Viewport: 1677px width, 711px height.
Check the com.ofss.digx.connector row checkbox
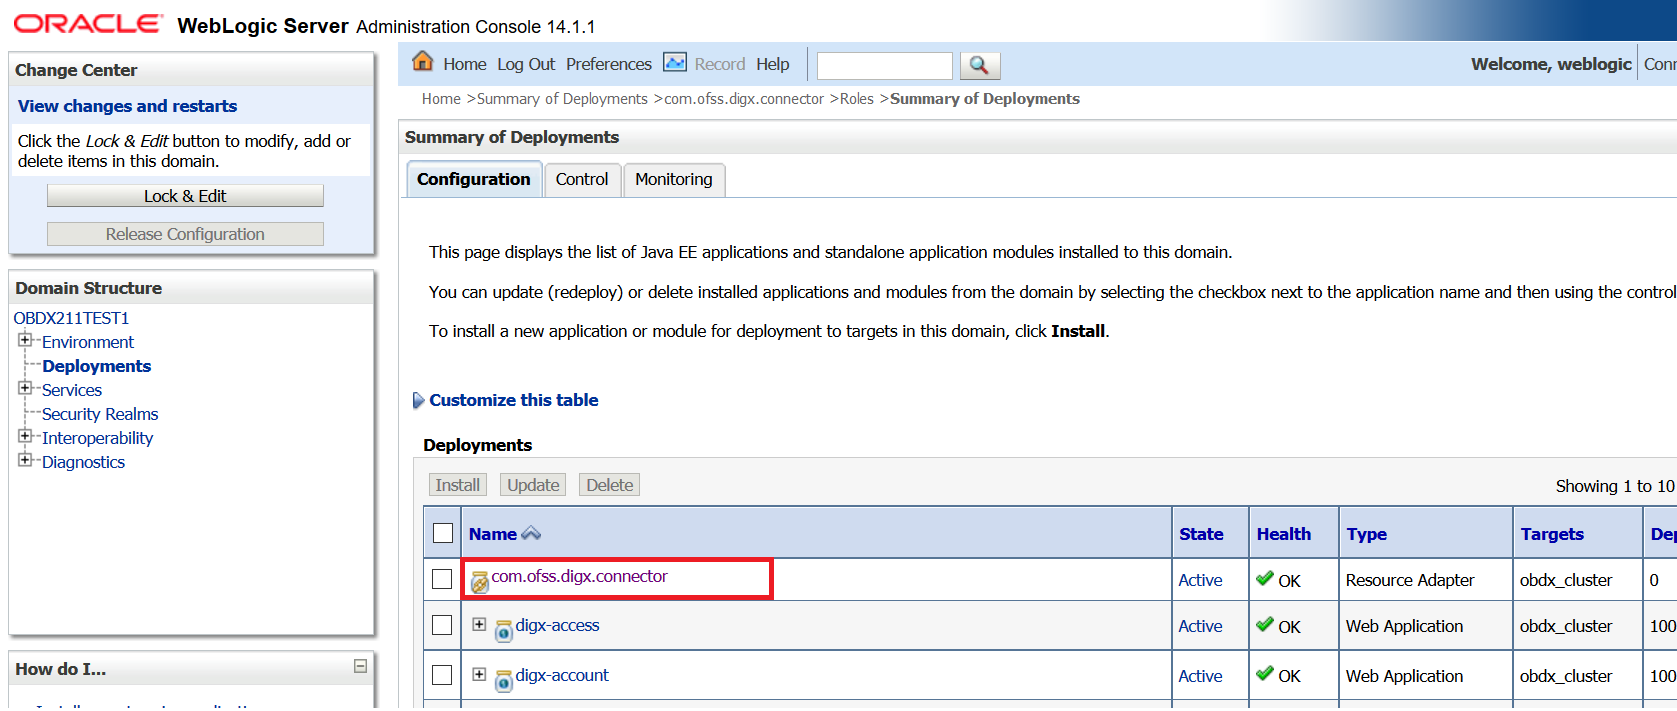pyautogui.click(x=442, y=579)
